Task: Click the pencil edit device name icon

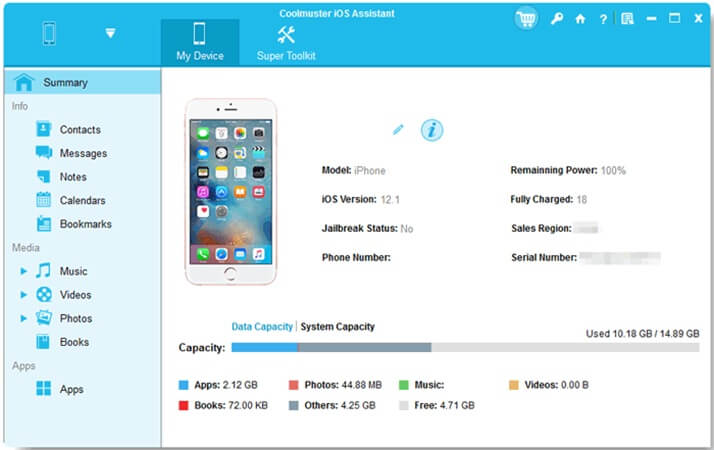Action: click(x=398, y=130)
